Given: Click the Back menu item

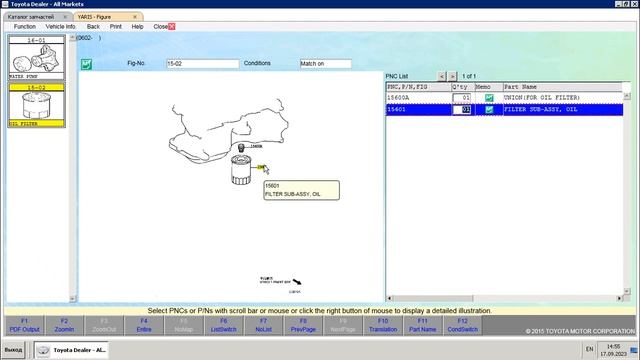Looking at the screenshot, I should coord(93,27).
